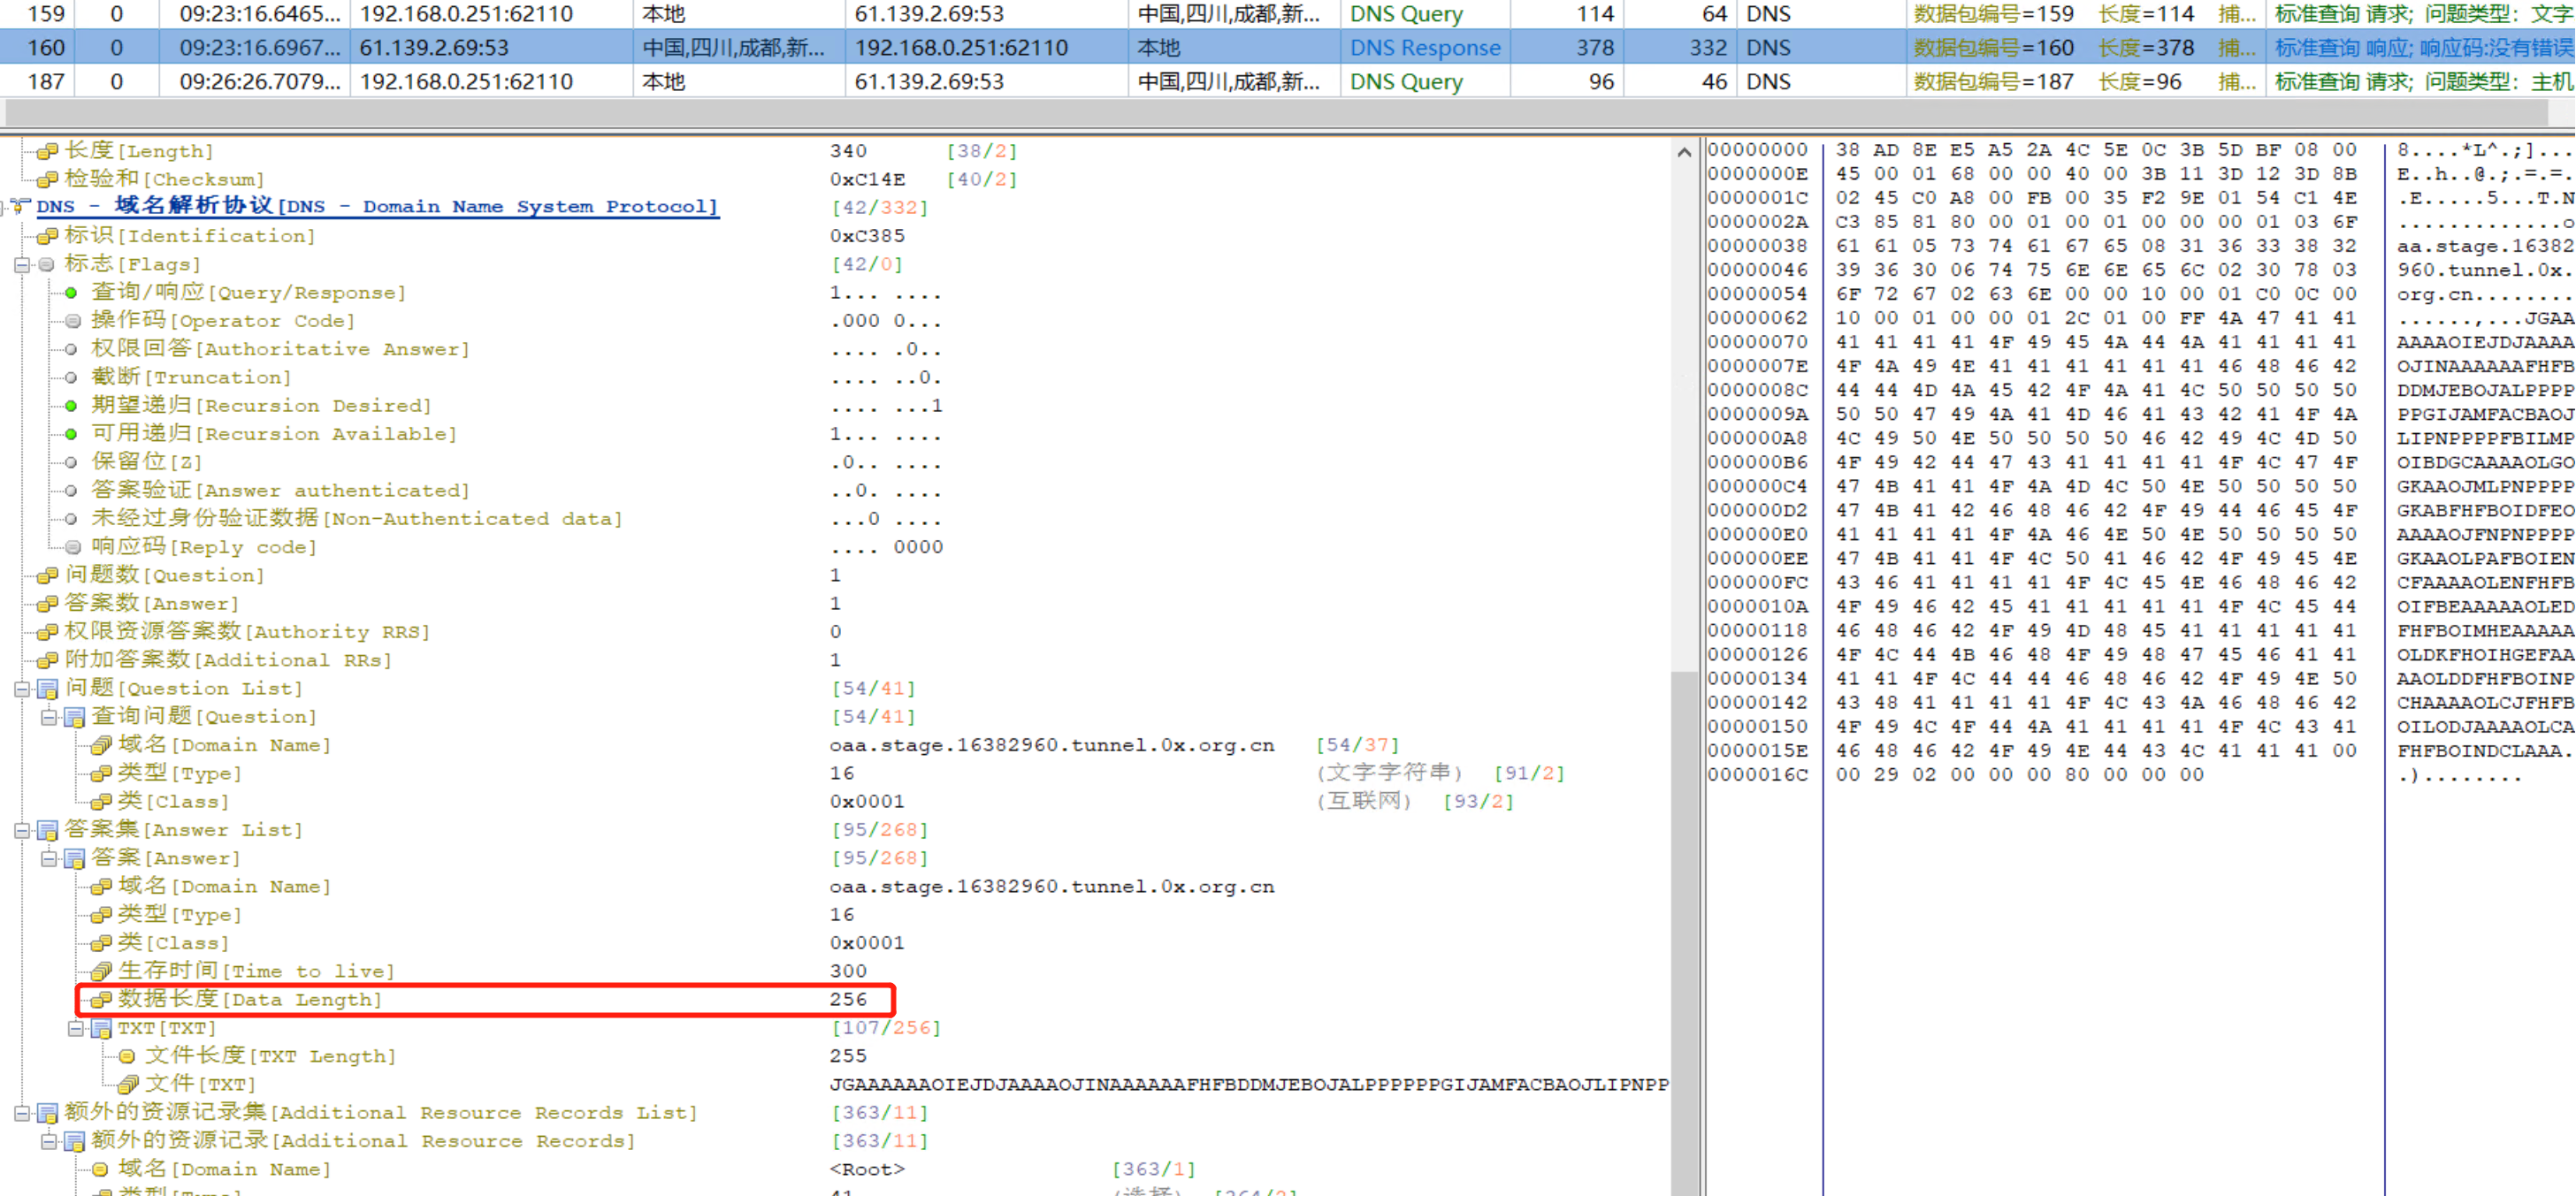2576x1196 pixels.
Task: Click the key icon beside Authority RRS
Action: [47, 633]
